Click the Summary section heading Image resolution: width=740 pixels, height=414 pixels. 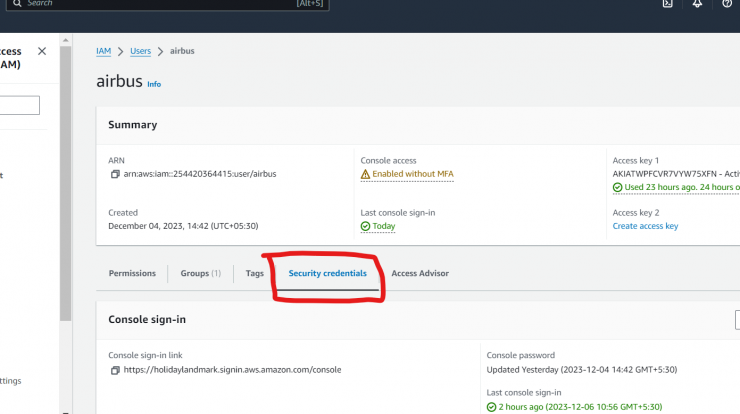coord(133,125)
